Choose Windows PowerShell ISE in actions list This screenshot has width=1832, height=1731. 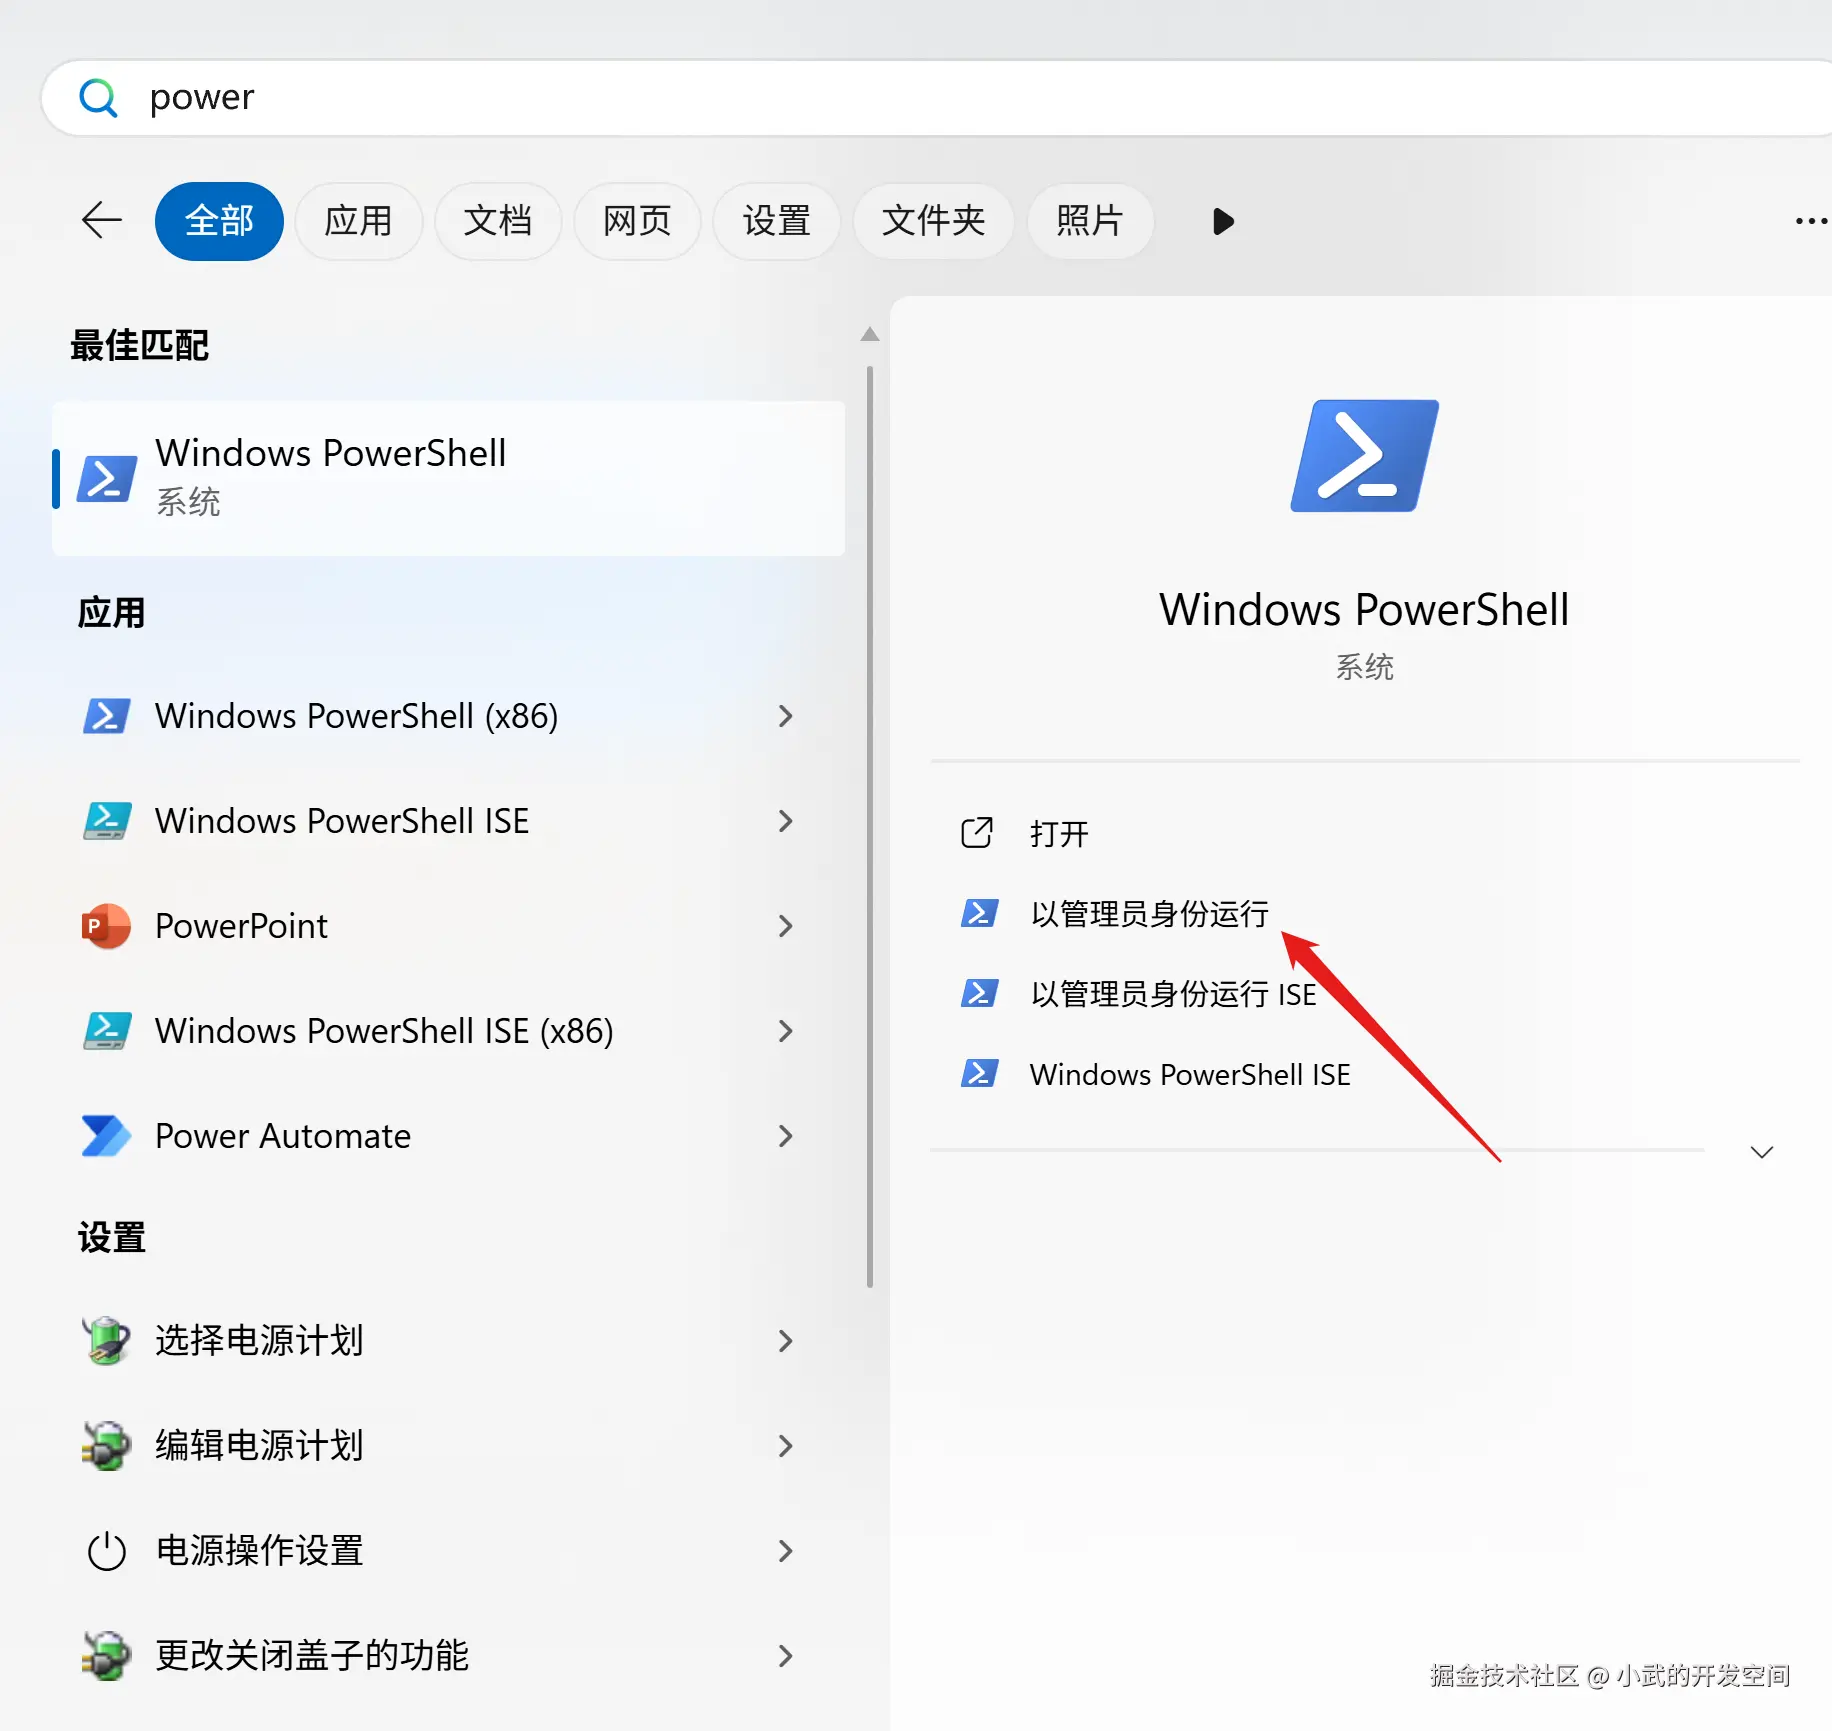pos(1190,1074)
